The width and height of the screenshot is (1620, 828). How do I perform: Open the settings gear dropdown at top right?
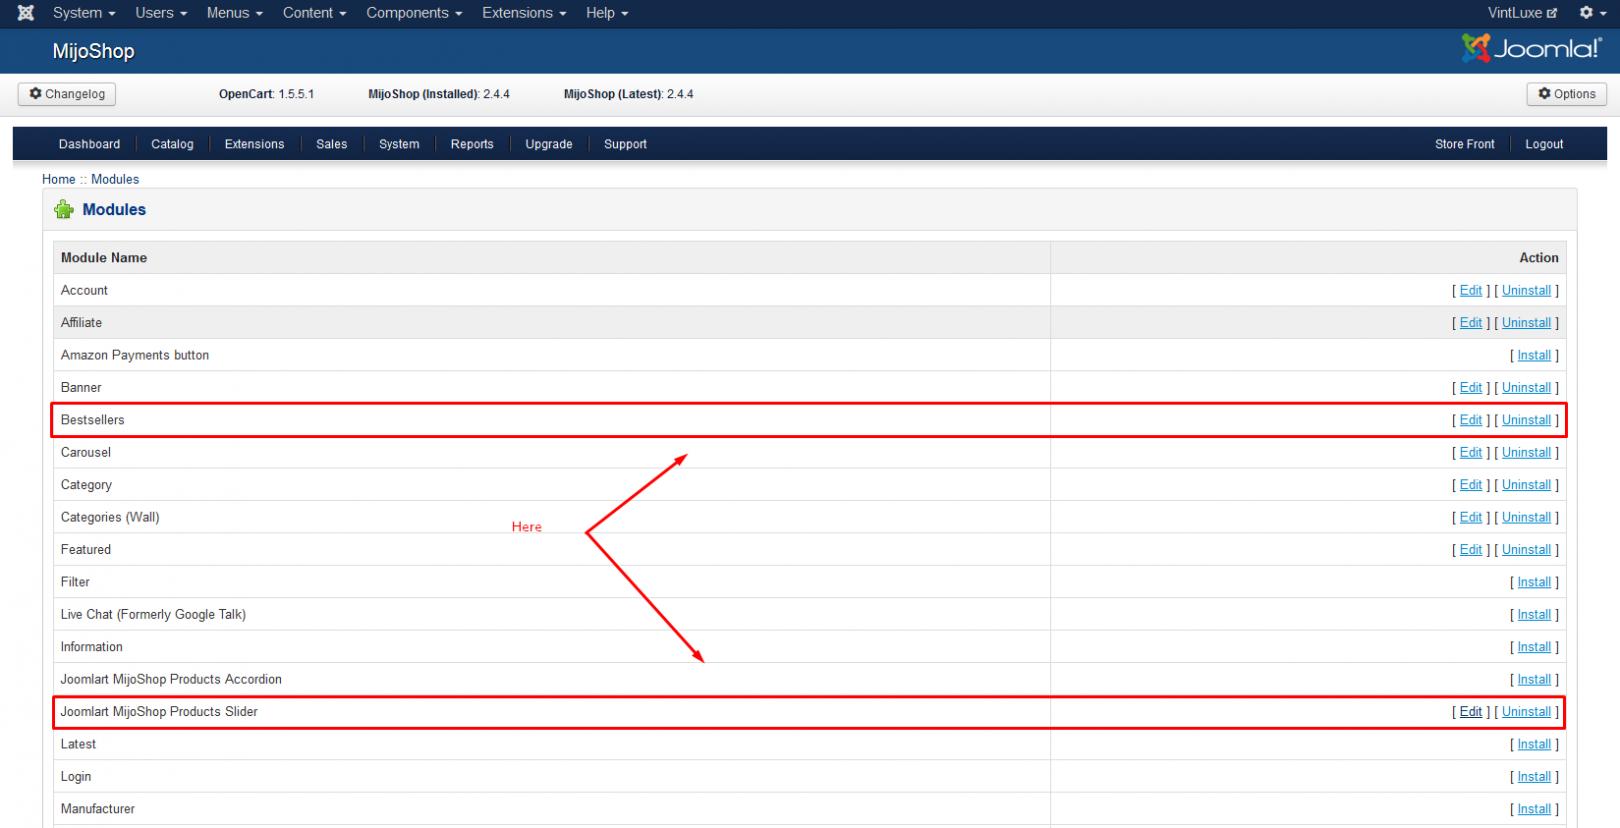(x=1591, y=13)
